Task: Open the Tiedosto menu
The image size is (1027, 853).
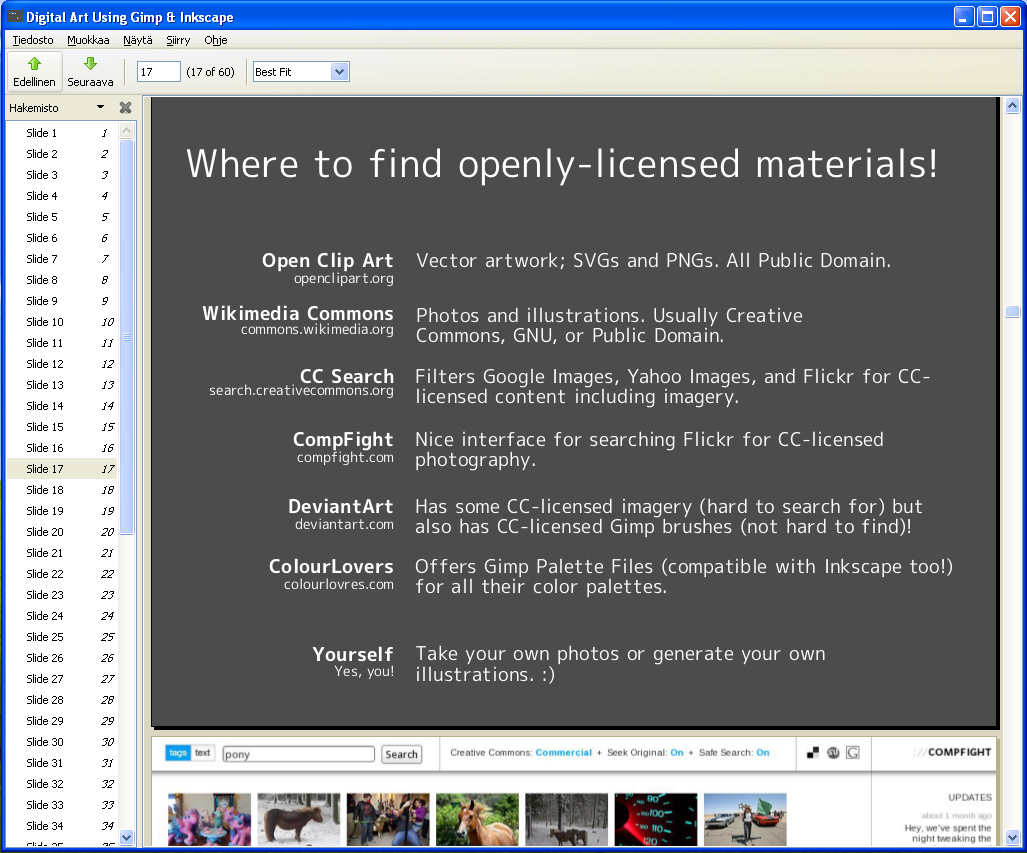Action: (x=33, y=40)
